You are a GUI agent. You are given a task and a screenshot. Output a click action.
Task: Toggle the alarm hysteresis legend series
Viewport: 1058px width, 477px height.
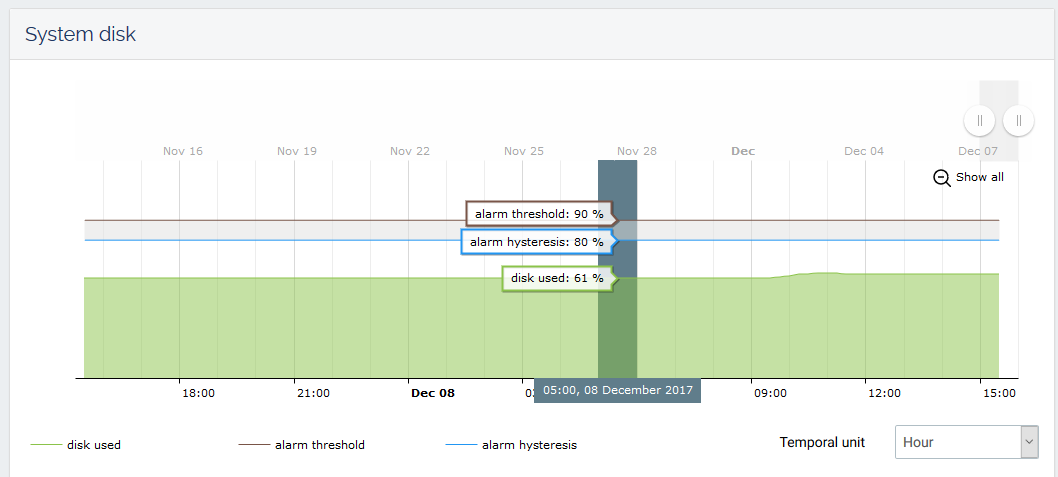(529, 445)
